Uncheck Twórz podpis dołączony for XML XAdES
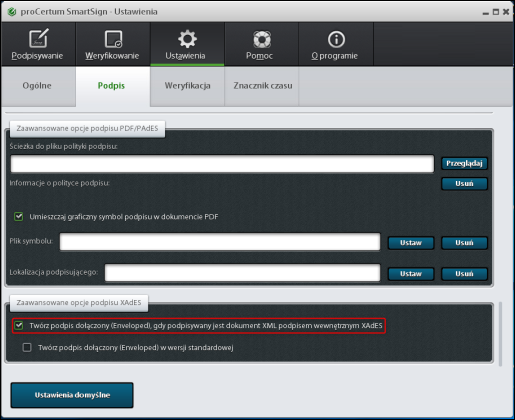Image resolution: width=515 pixels, height=420 pixels. click(19, 325)
